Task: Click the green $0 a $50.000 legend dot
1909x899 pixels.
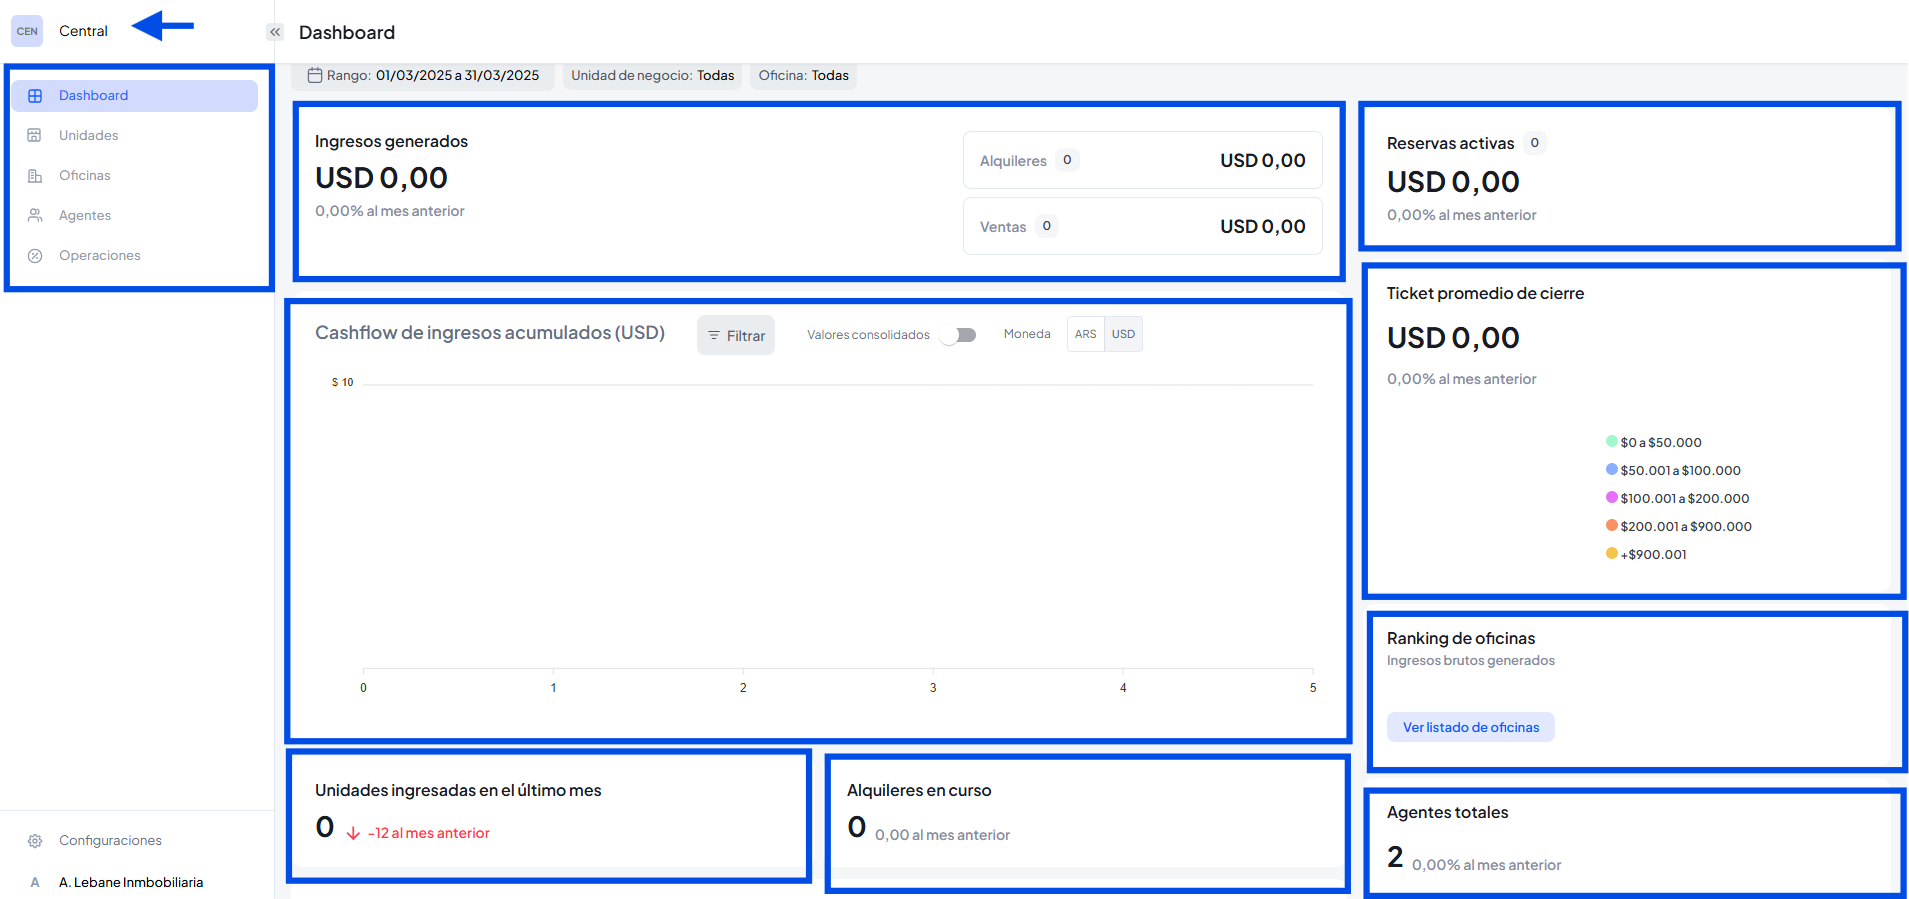Action: pyautogui.click(x=1611, y=442)
